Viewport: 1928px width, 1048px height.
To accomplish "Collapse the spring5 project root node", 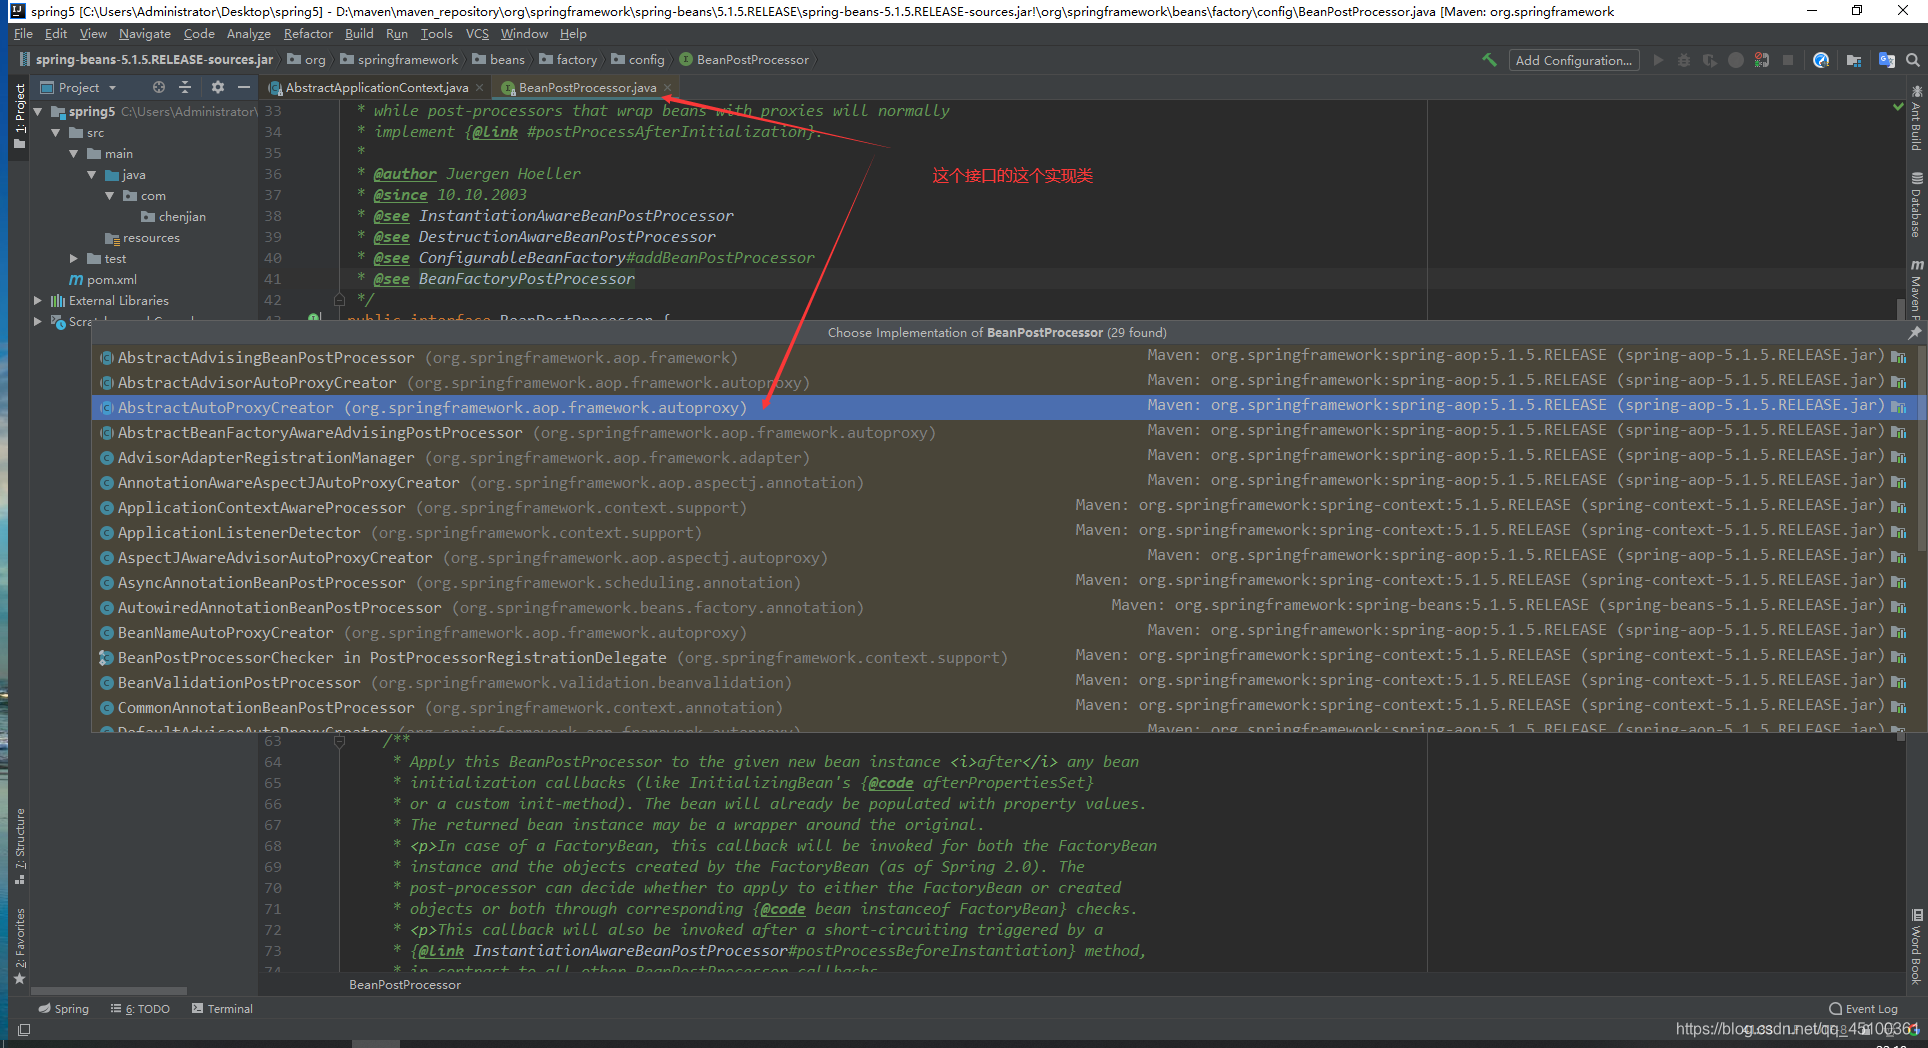I will [x=38, y=112].
